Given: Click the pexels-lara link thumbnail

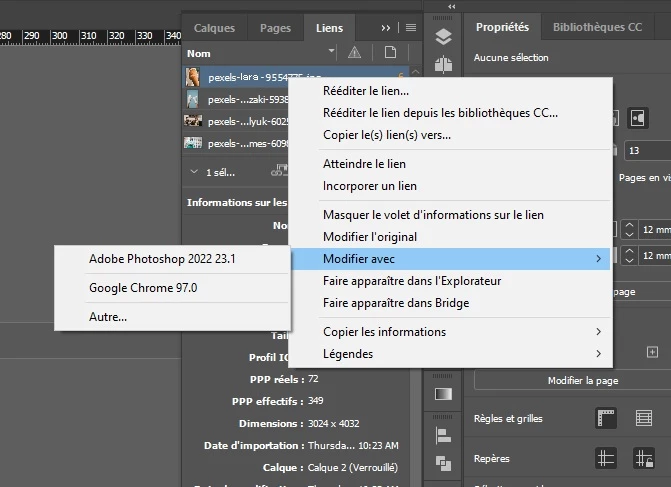Looking at the screenshot, I should tap(193, 77).
